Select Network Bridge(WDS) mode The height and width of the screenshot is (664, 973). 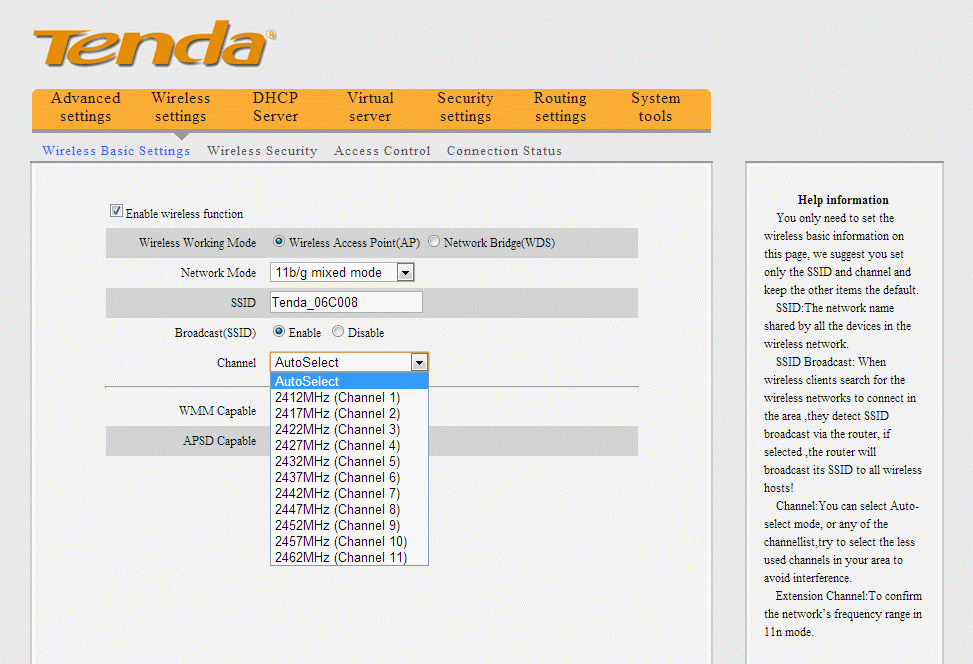434,241
